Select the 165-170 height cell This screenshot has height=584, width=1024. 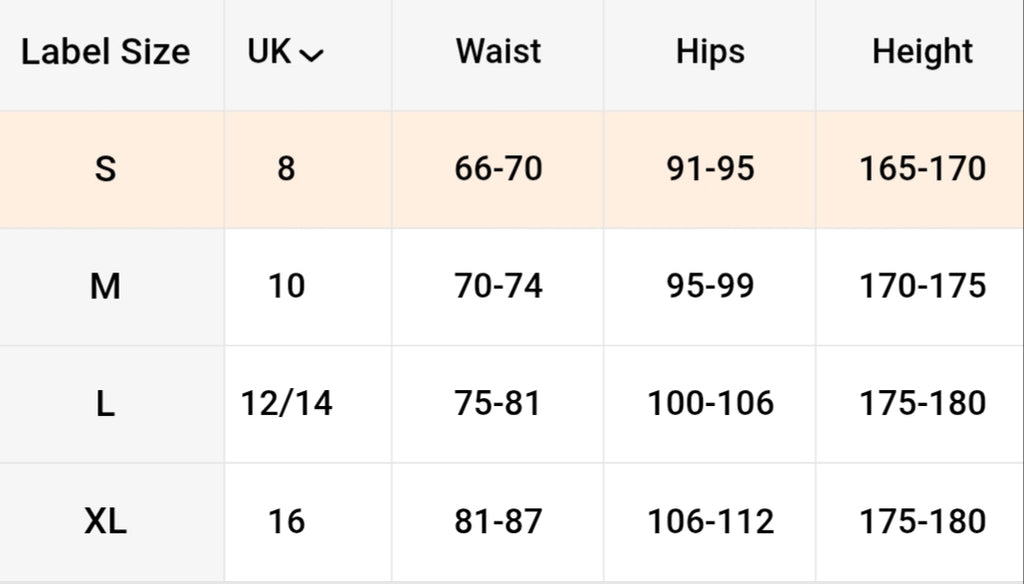pyautogui.click(x=922, y=169)
